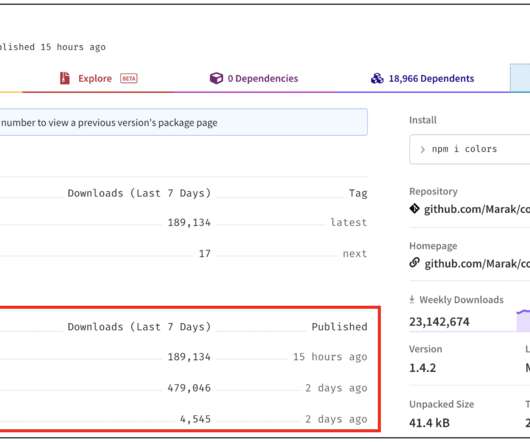Viewport: 530px width, 442px height.
Task: Click the weekly downloads sparkline chart
Action: coord(523,320)
